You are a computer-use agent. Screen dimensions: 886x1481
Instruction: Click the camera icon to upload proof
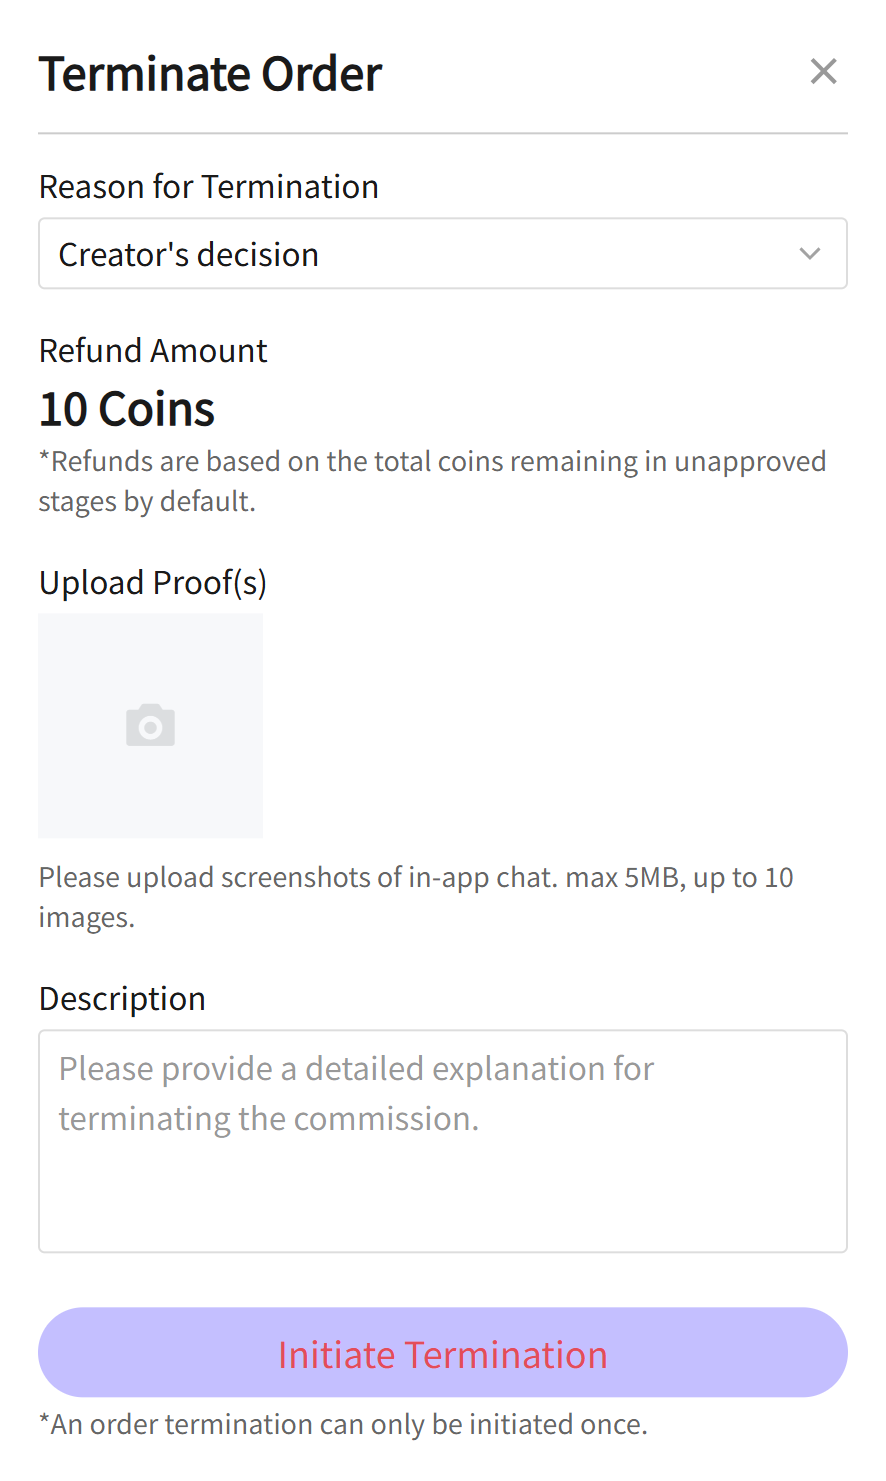coord(151,725)
